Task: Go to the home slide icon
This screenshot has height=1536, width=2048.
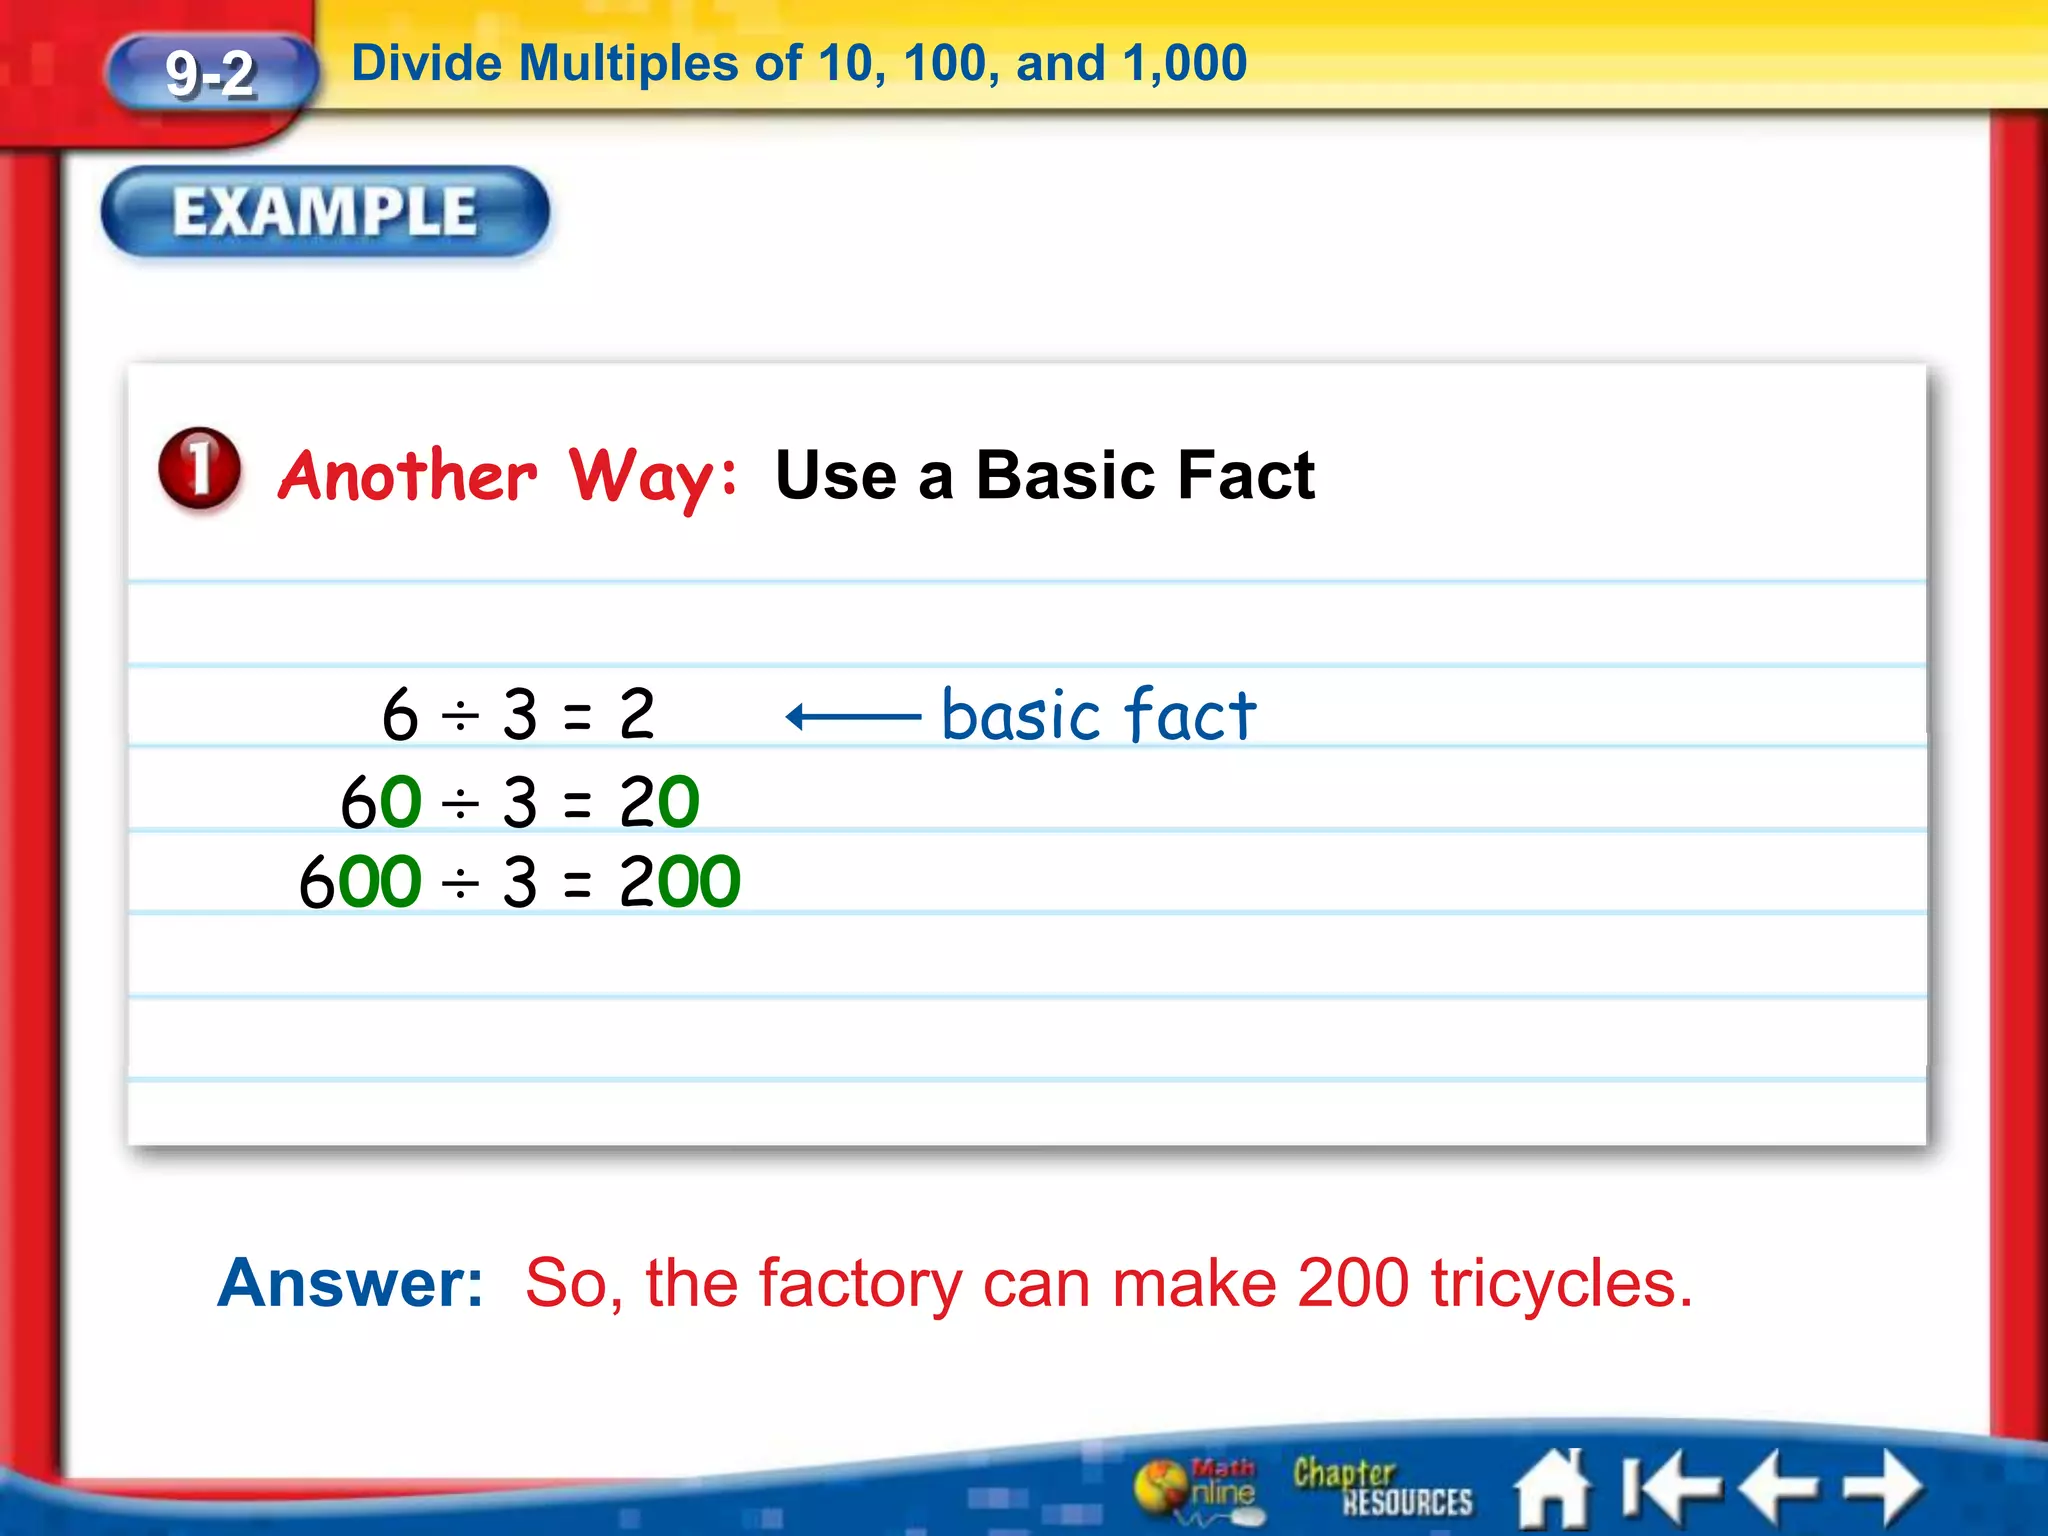Action: point(1553,1488)
